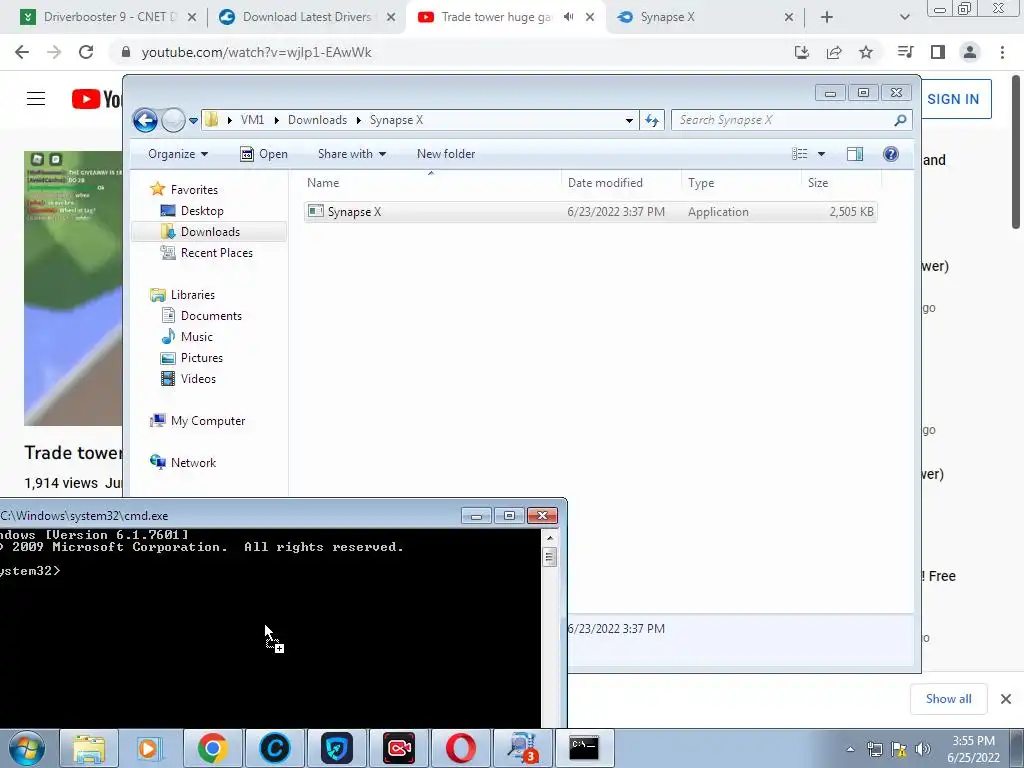Open the Share with dropdown
The image size is (1024, 768).
click(x=351, y=154)
